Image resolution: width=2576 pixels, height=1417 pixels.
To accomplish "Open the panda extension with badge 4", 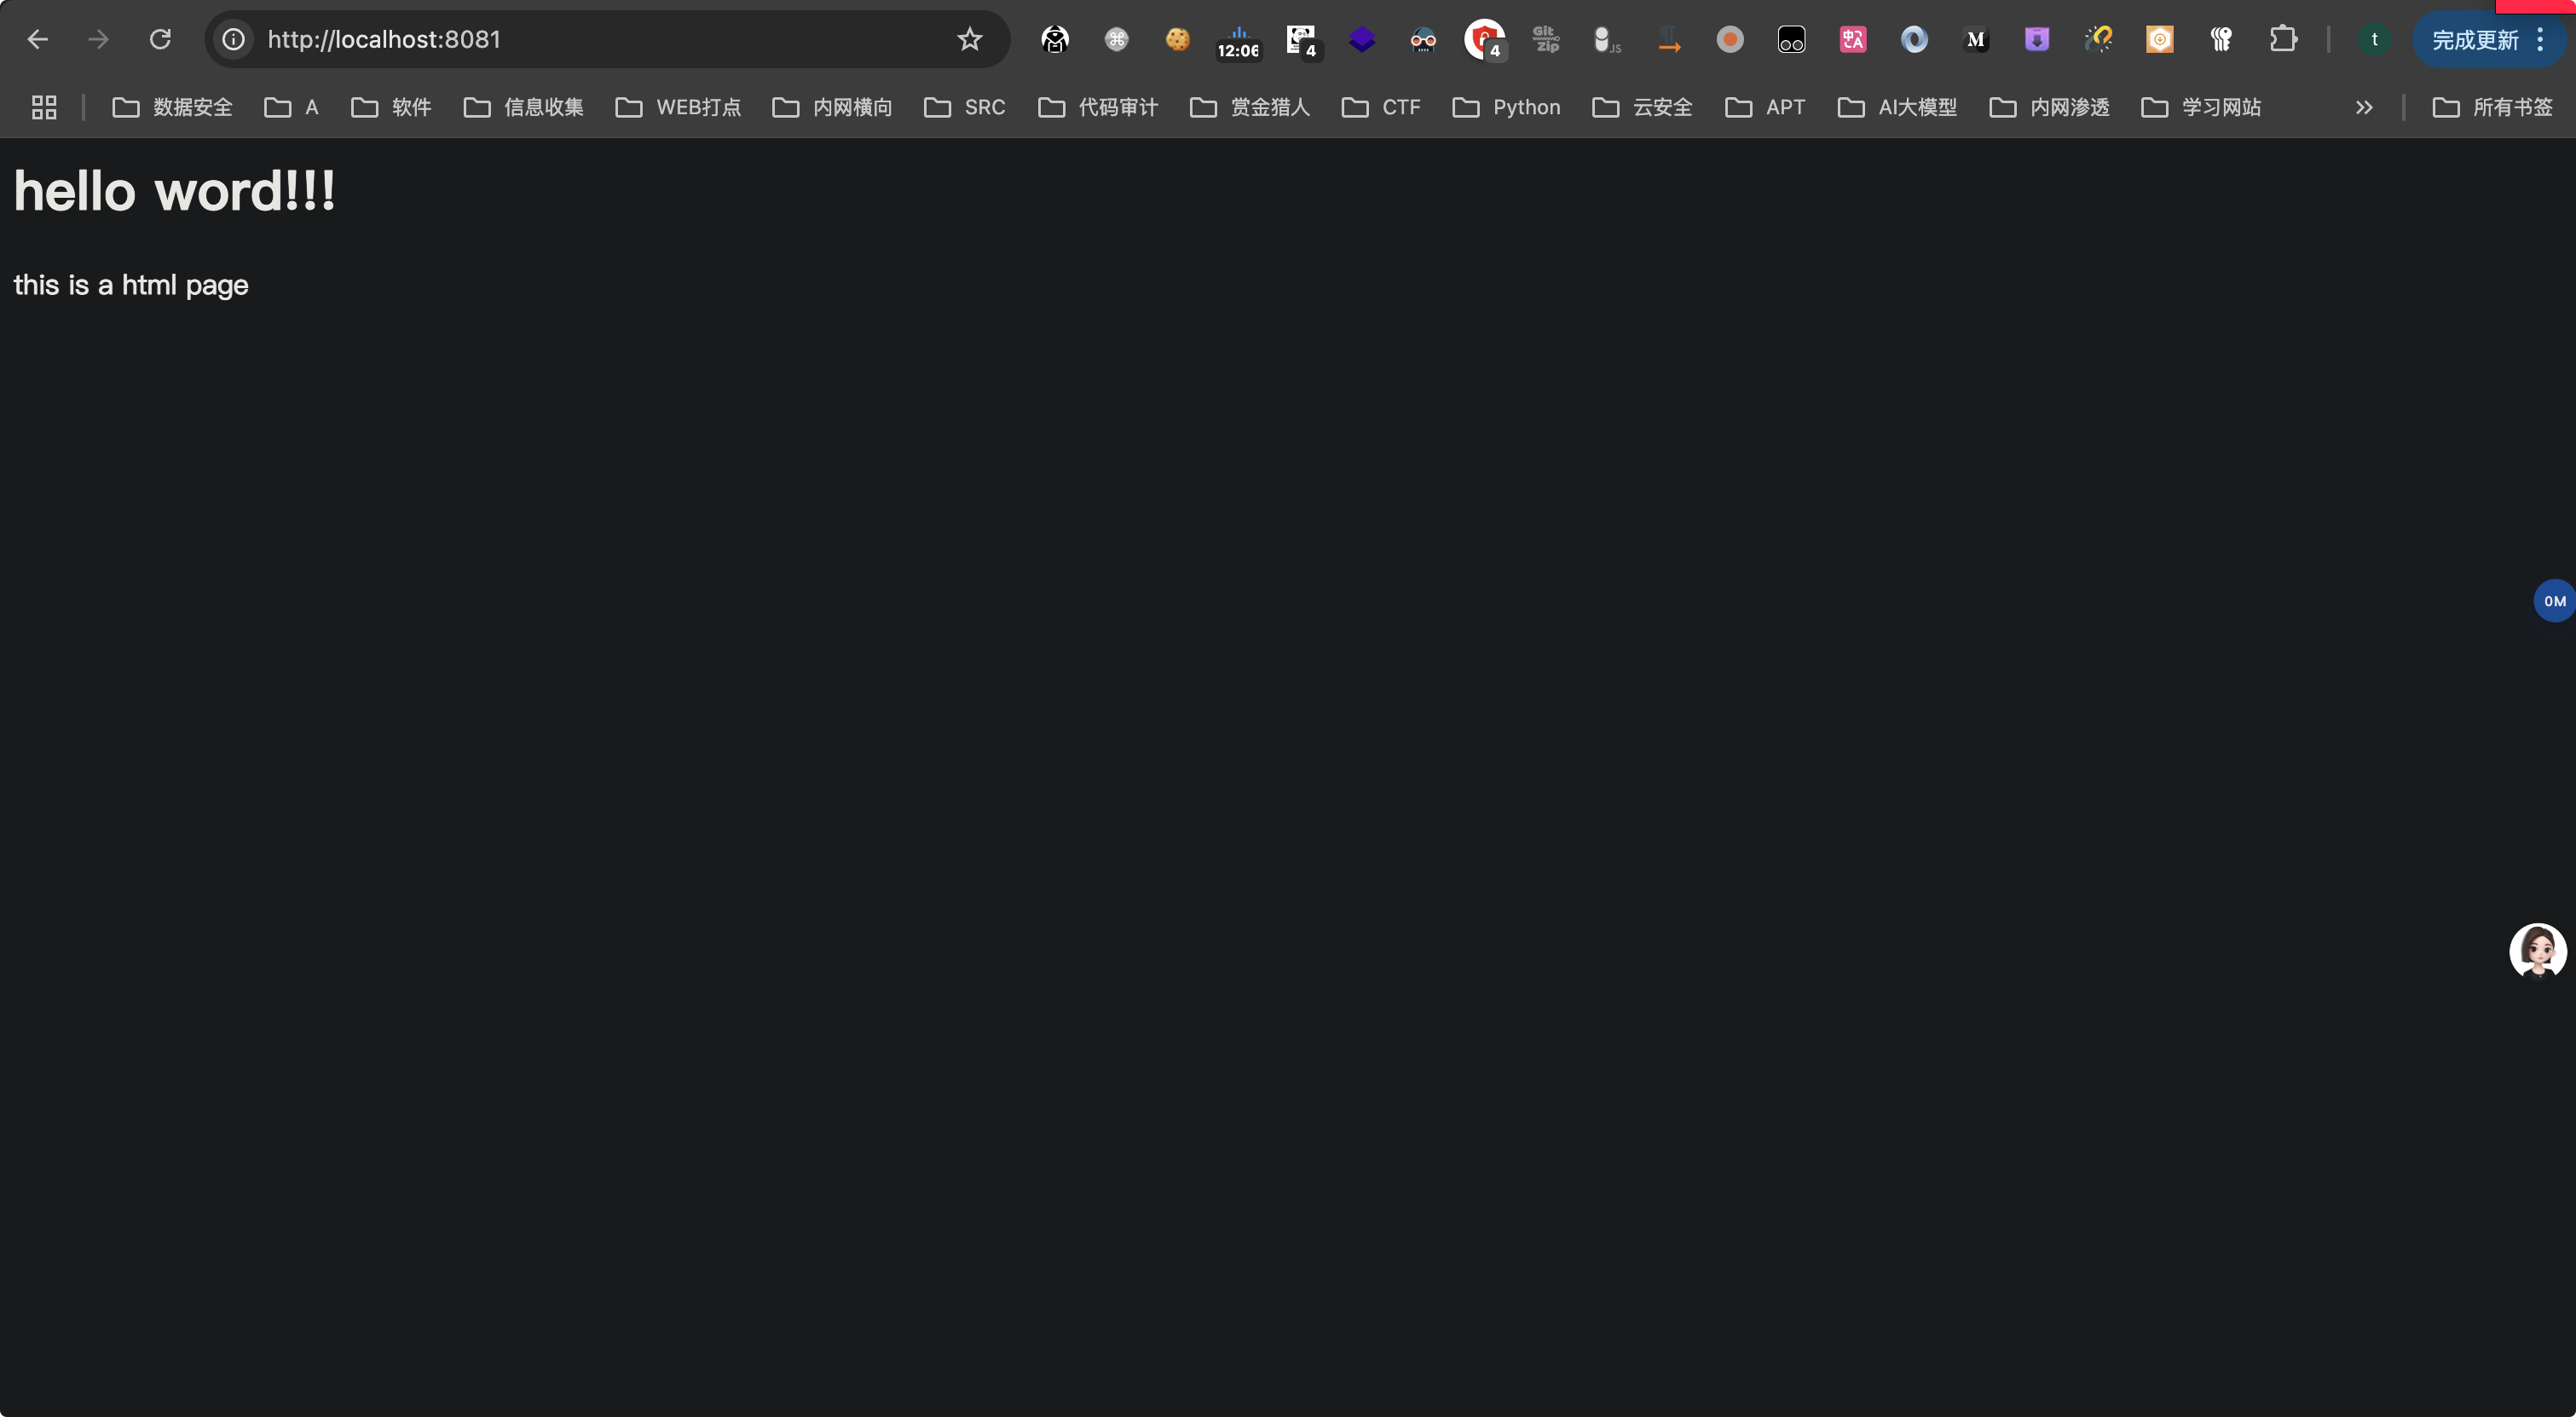I will tap(1303, 42).
